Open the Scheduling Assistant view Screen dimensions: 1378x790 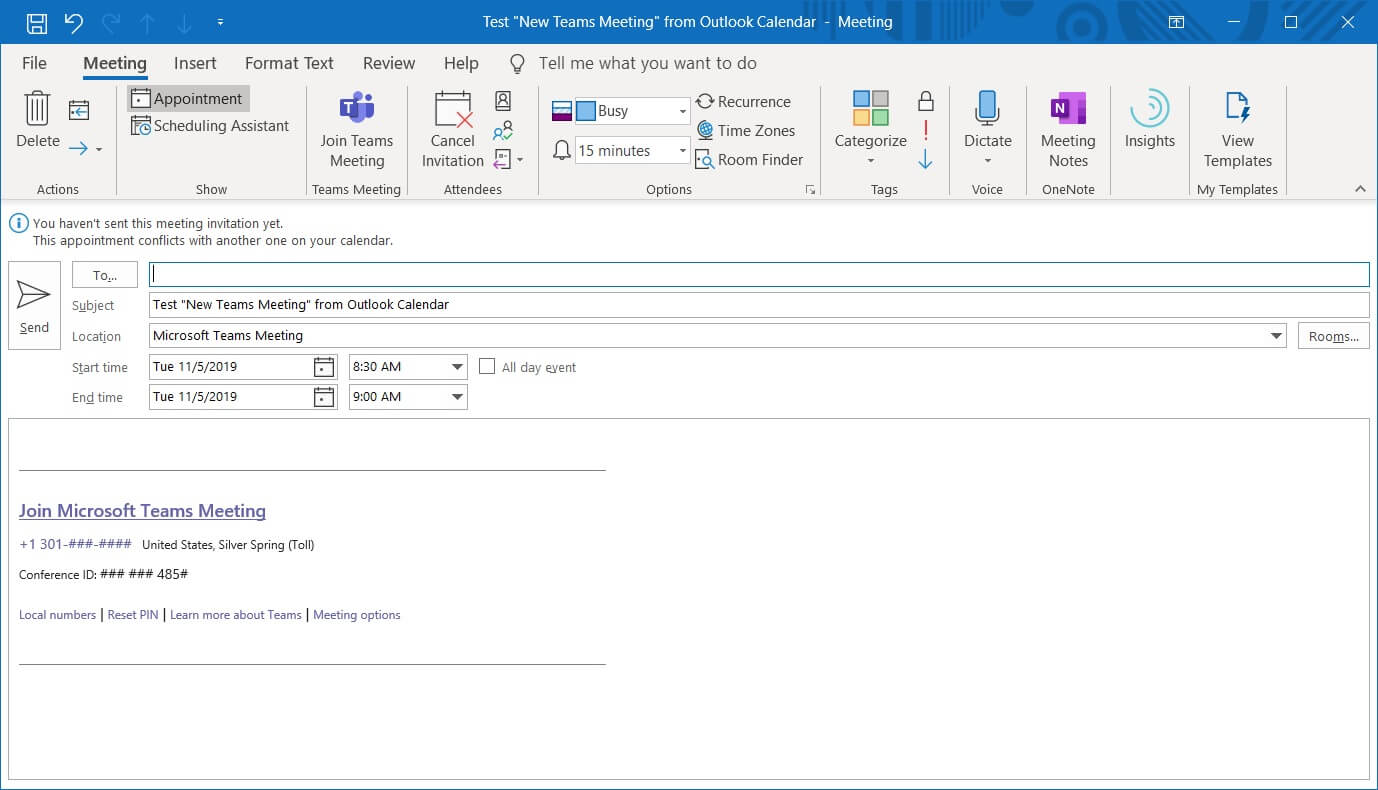[210, 126]
